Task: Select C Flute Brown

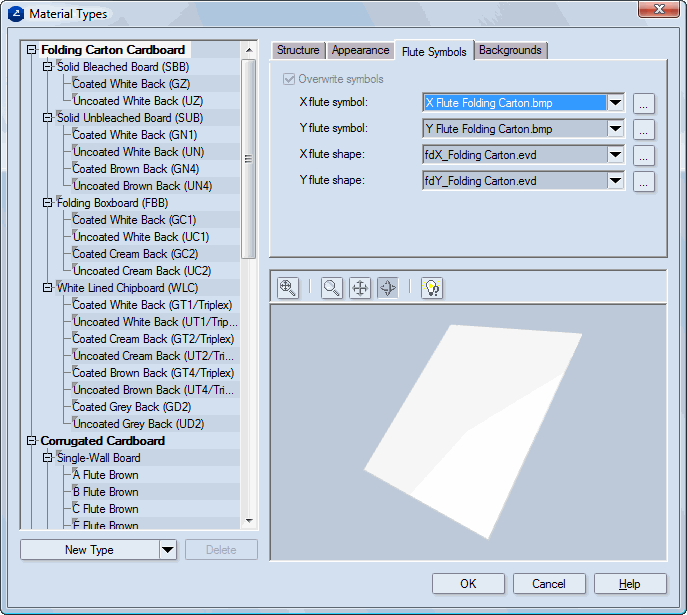Action: pos(106,509)
